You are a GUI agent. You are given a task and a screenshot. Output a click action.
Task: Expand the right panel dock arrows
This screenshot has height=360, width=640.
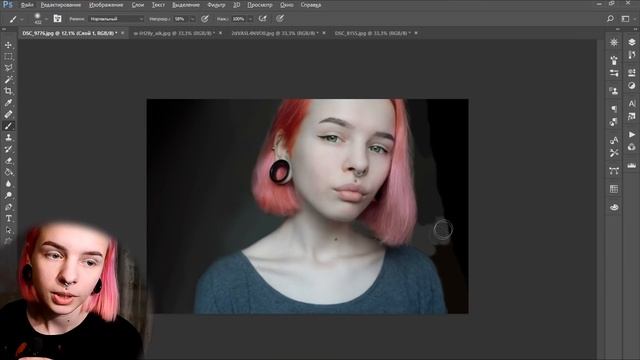pos(635,29)
